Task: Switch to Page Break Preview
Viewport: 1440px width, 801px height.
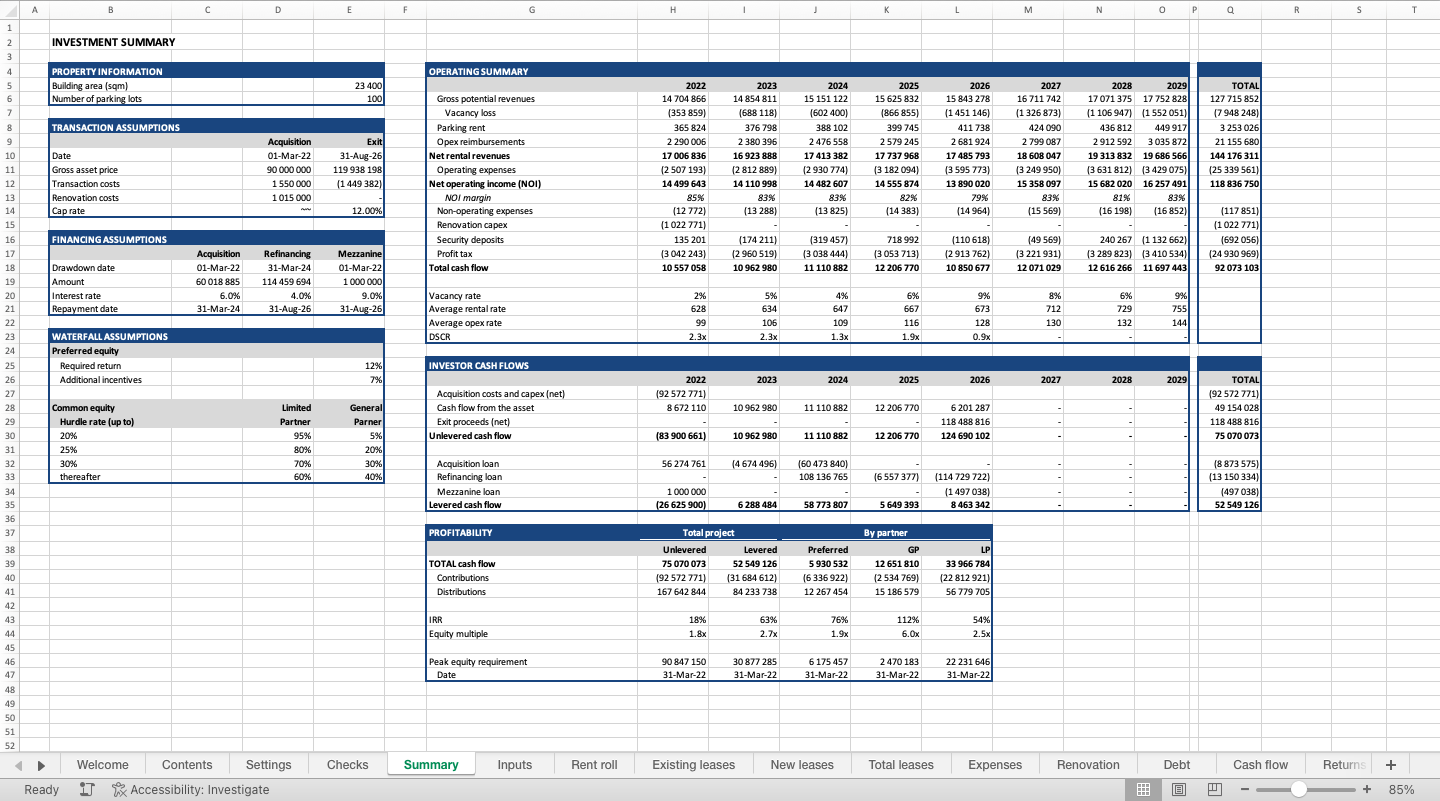Action: (1215, 789)
